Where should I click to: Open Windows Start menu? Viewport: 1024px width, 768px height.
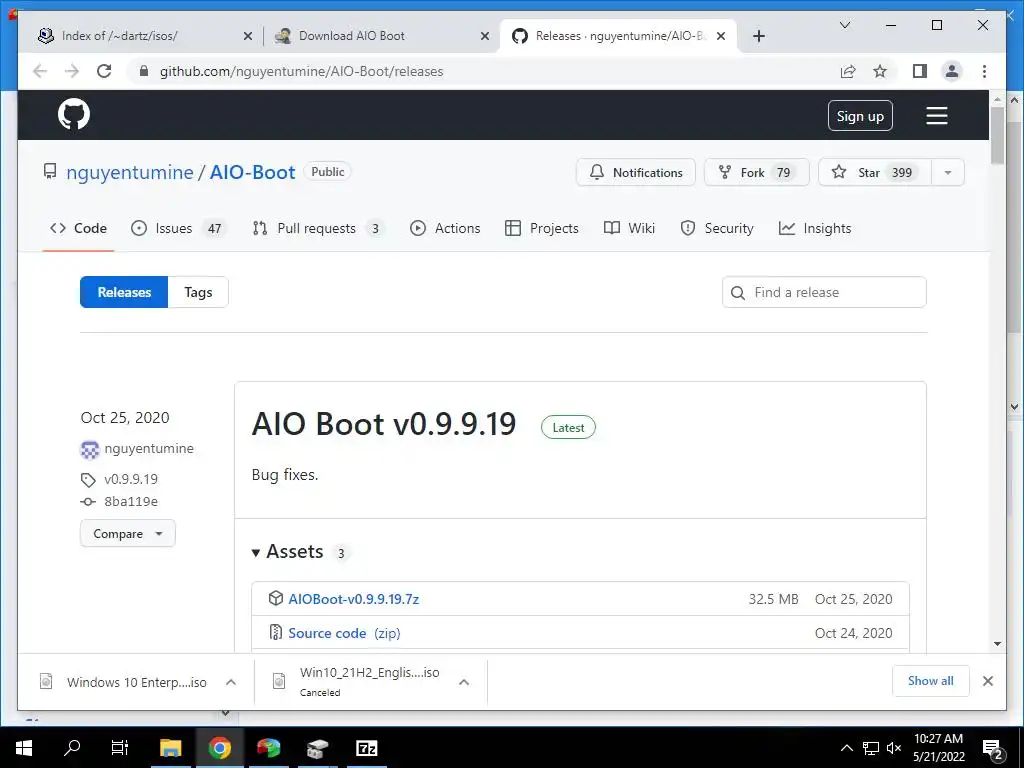tap(24, 748)
